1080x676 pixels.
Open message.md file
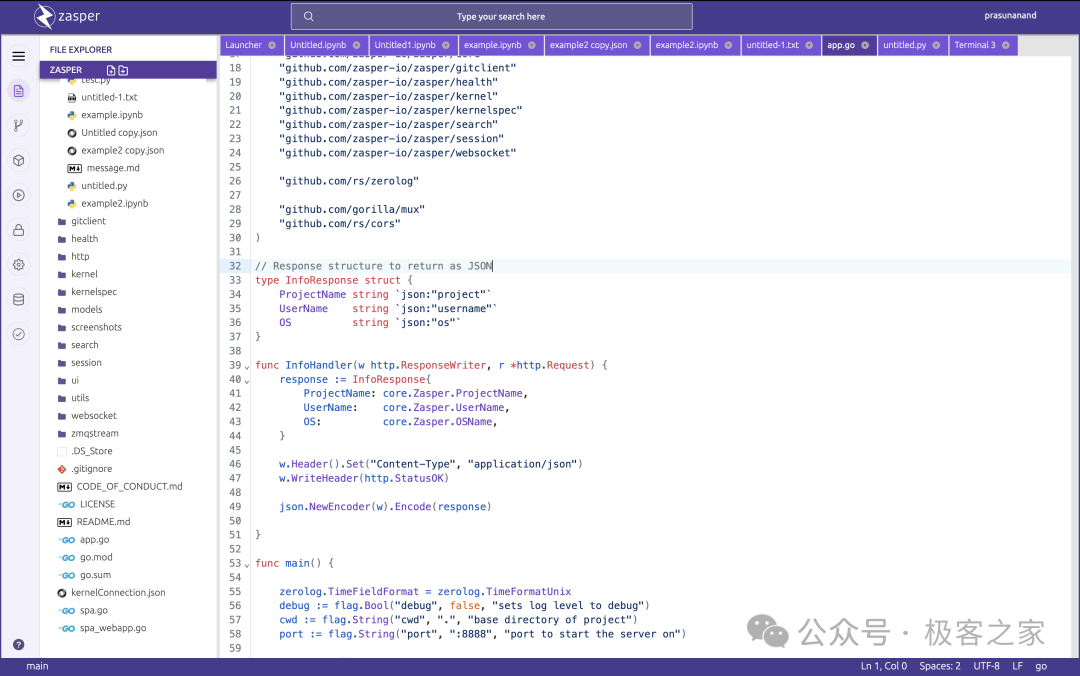[103, 168]
